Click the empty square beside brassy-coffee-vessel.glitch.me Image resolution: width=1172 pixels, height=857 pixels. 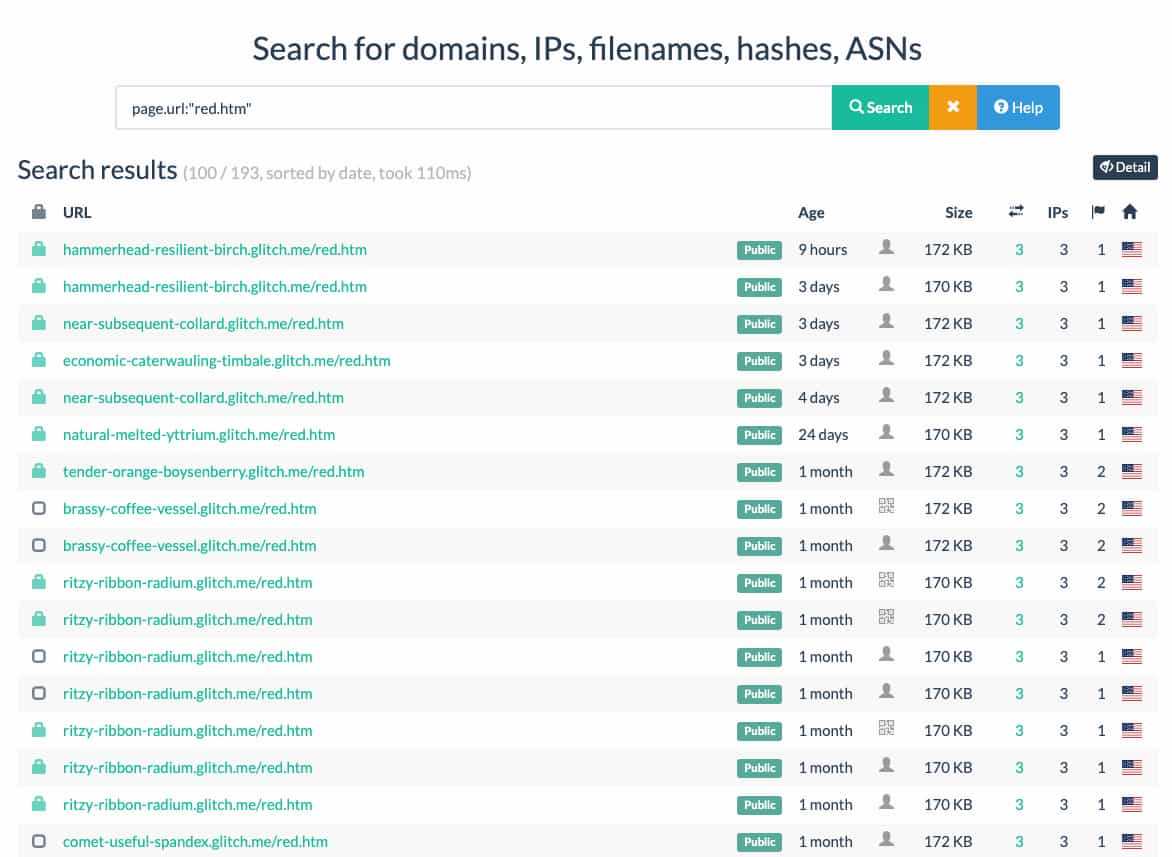click(39, 508)
